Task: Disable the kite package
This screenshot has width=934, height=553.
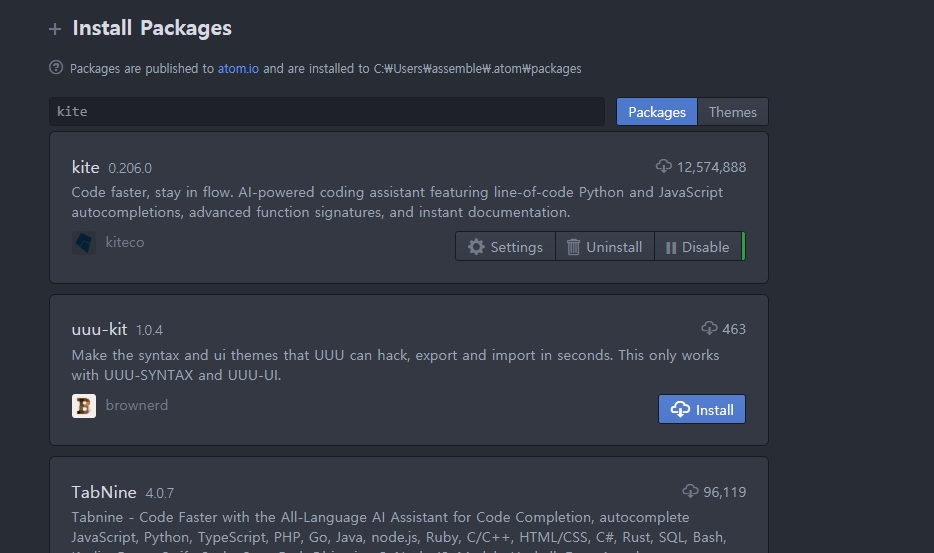Action: 697,247
